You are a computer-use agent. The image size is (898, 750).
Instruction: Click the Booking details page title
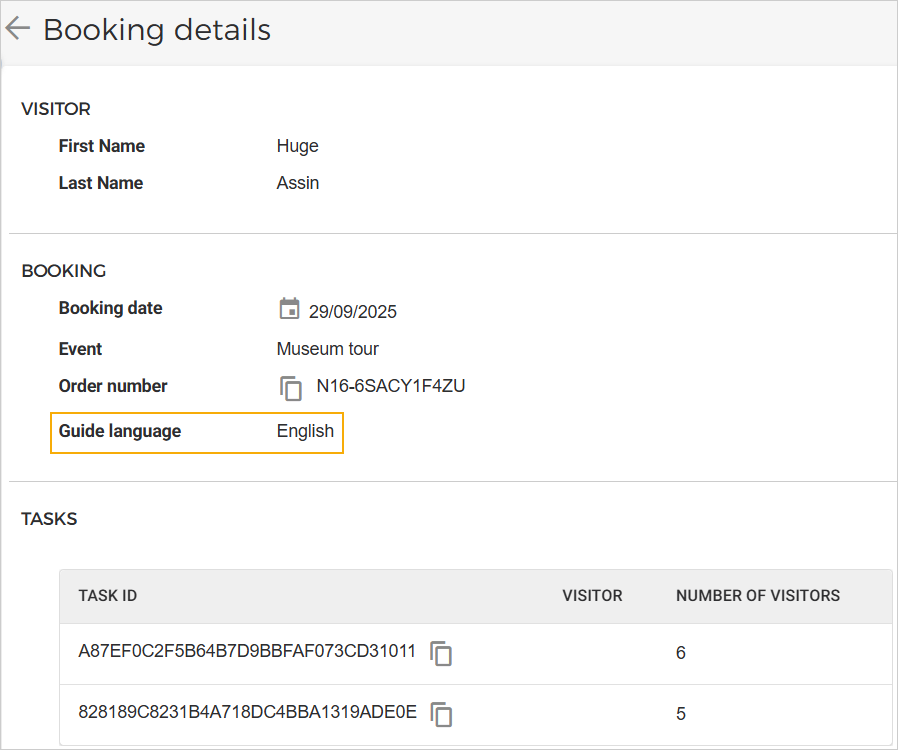(x=157, y=30)
